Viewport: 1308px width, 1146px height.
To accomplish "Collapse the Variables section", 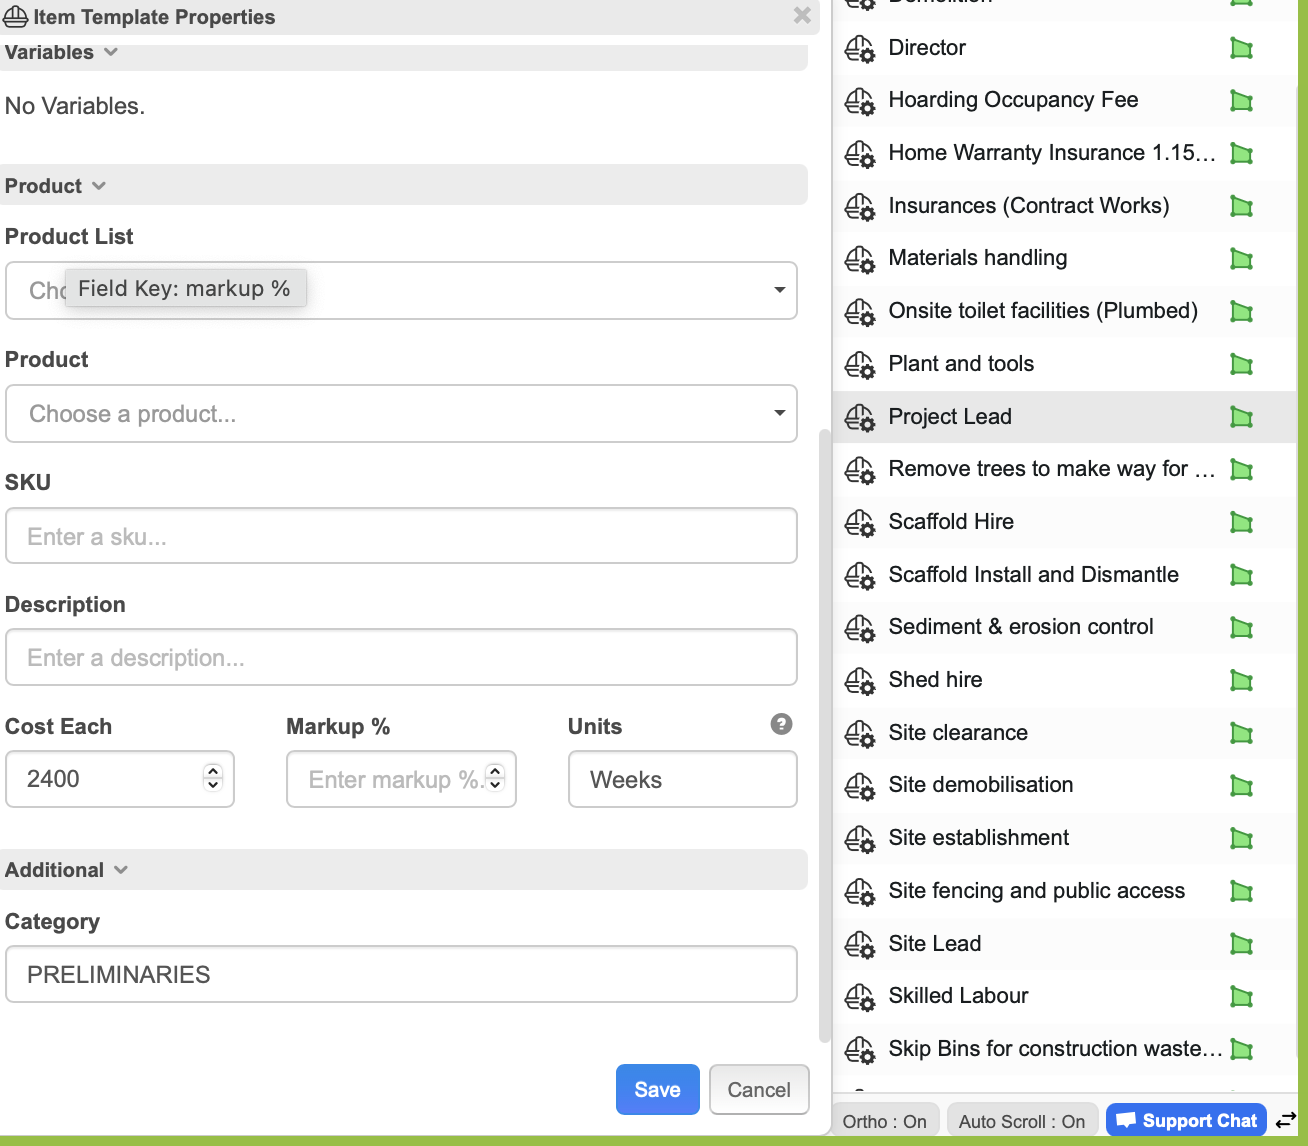I will tap(60, 53).
